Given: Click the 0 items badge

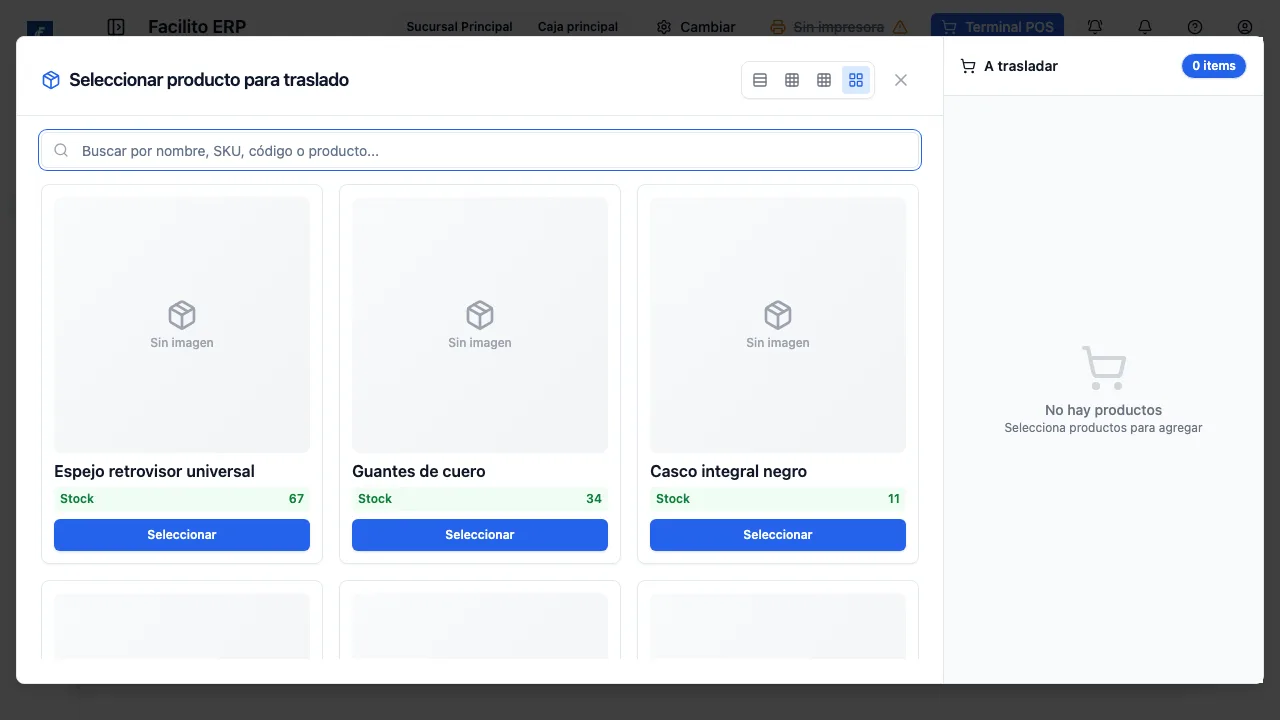Looking at the screenshot, I should coord(1214,66).
